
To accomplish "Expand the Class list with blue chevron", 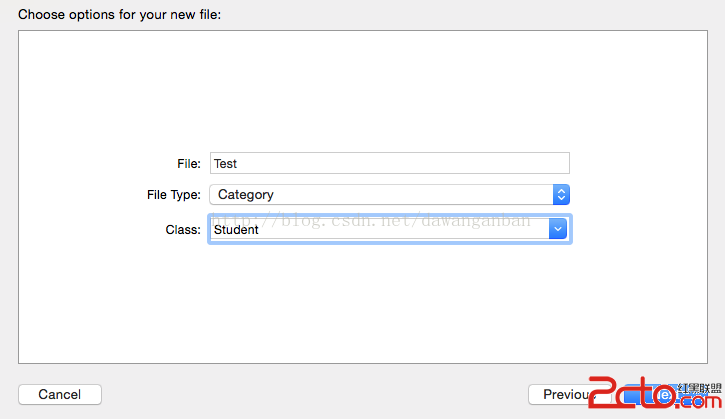I will (x=558, y=229).
